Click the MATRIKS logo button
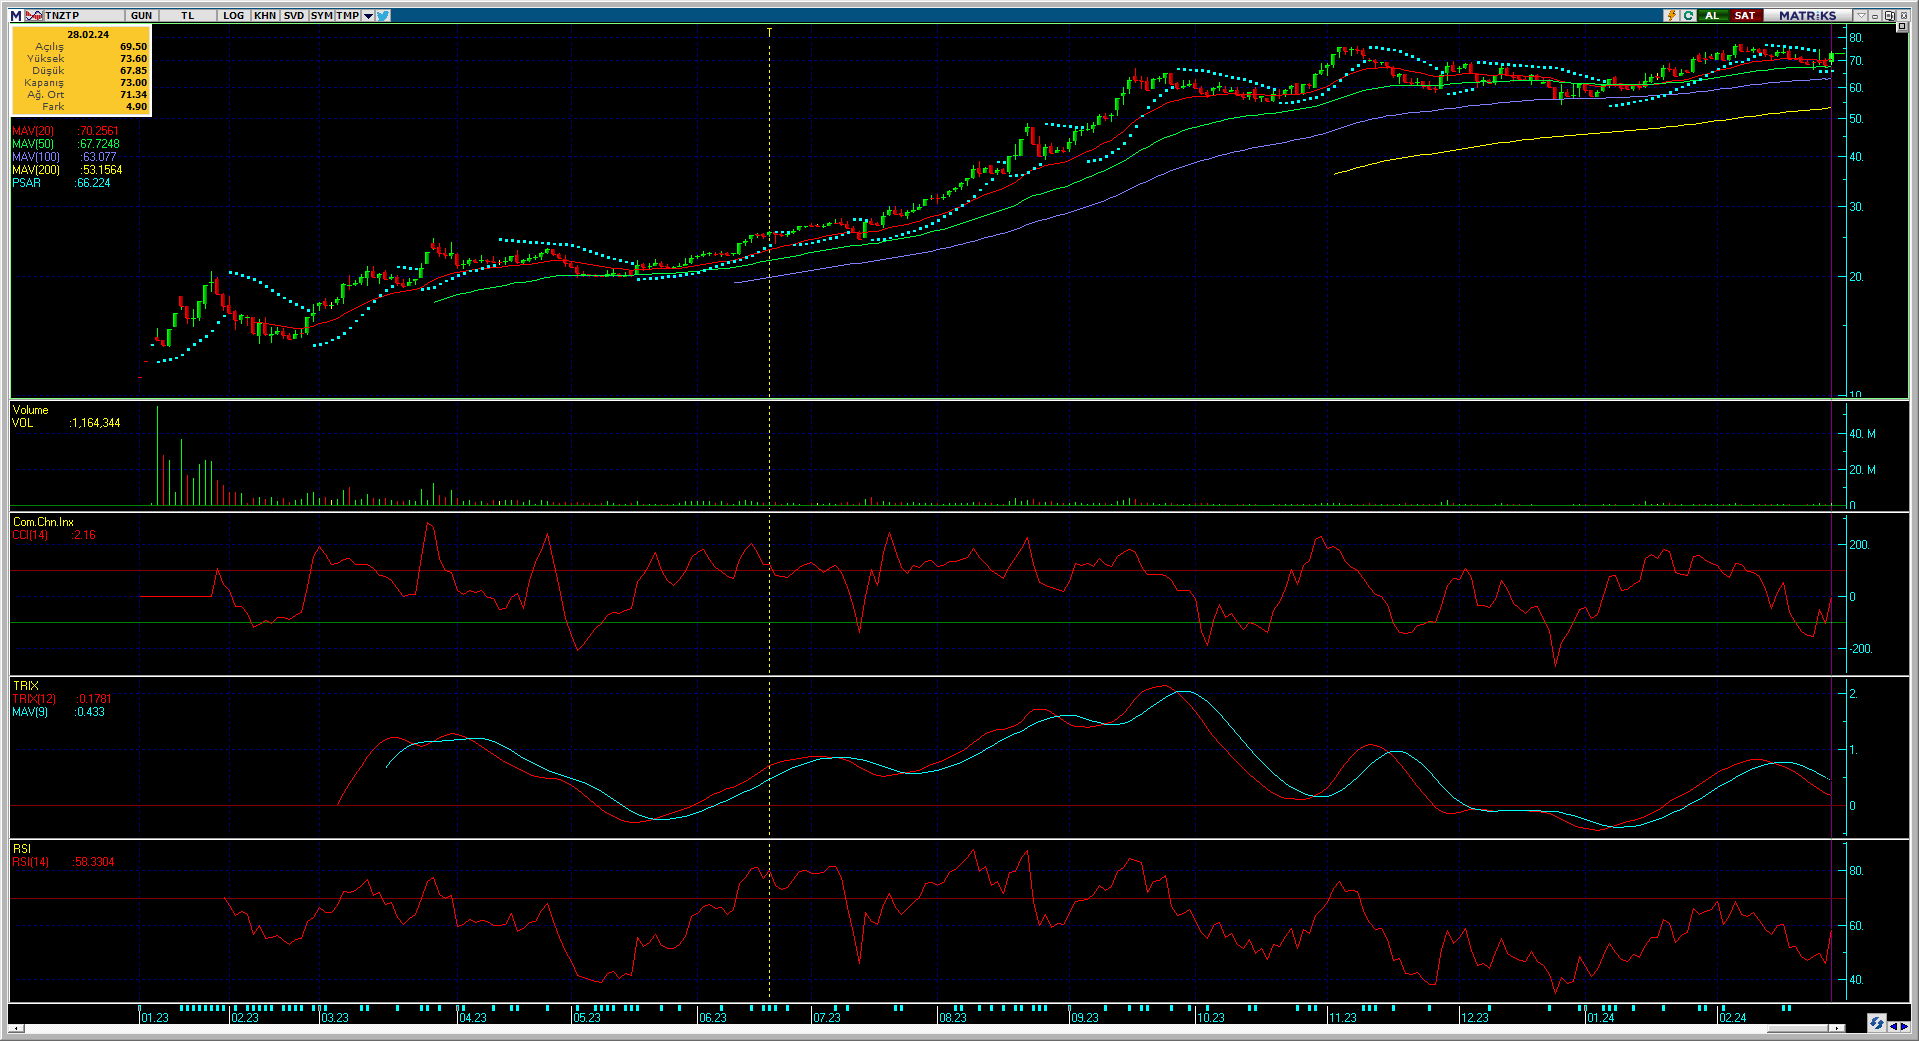This screenshot has height=1041, width=1919. 1808,15
